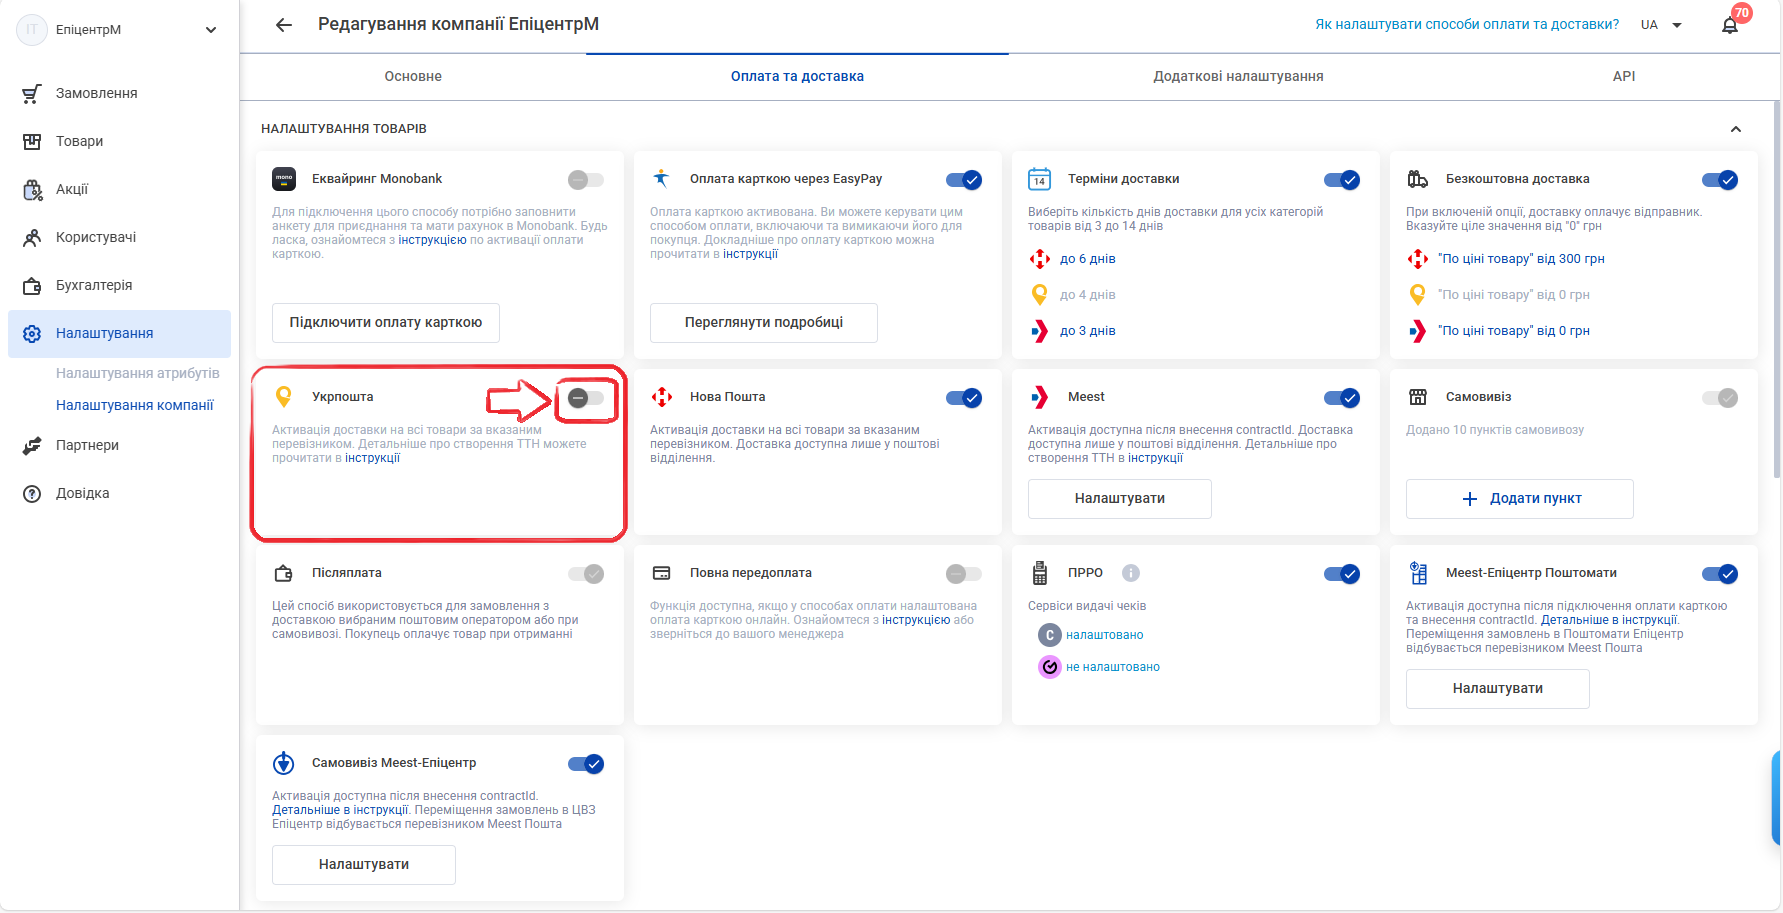Viewport: 1783px width, 913px height.
Task: Click Переглянути подробиці button
Action: tap(764, 323)
